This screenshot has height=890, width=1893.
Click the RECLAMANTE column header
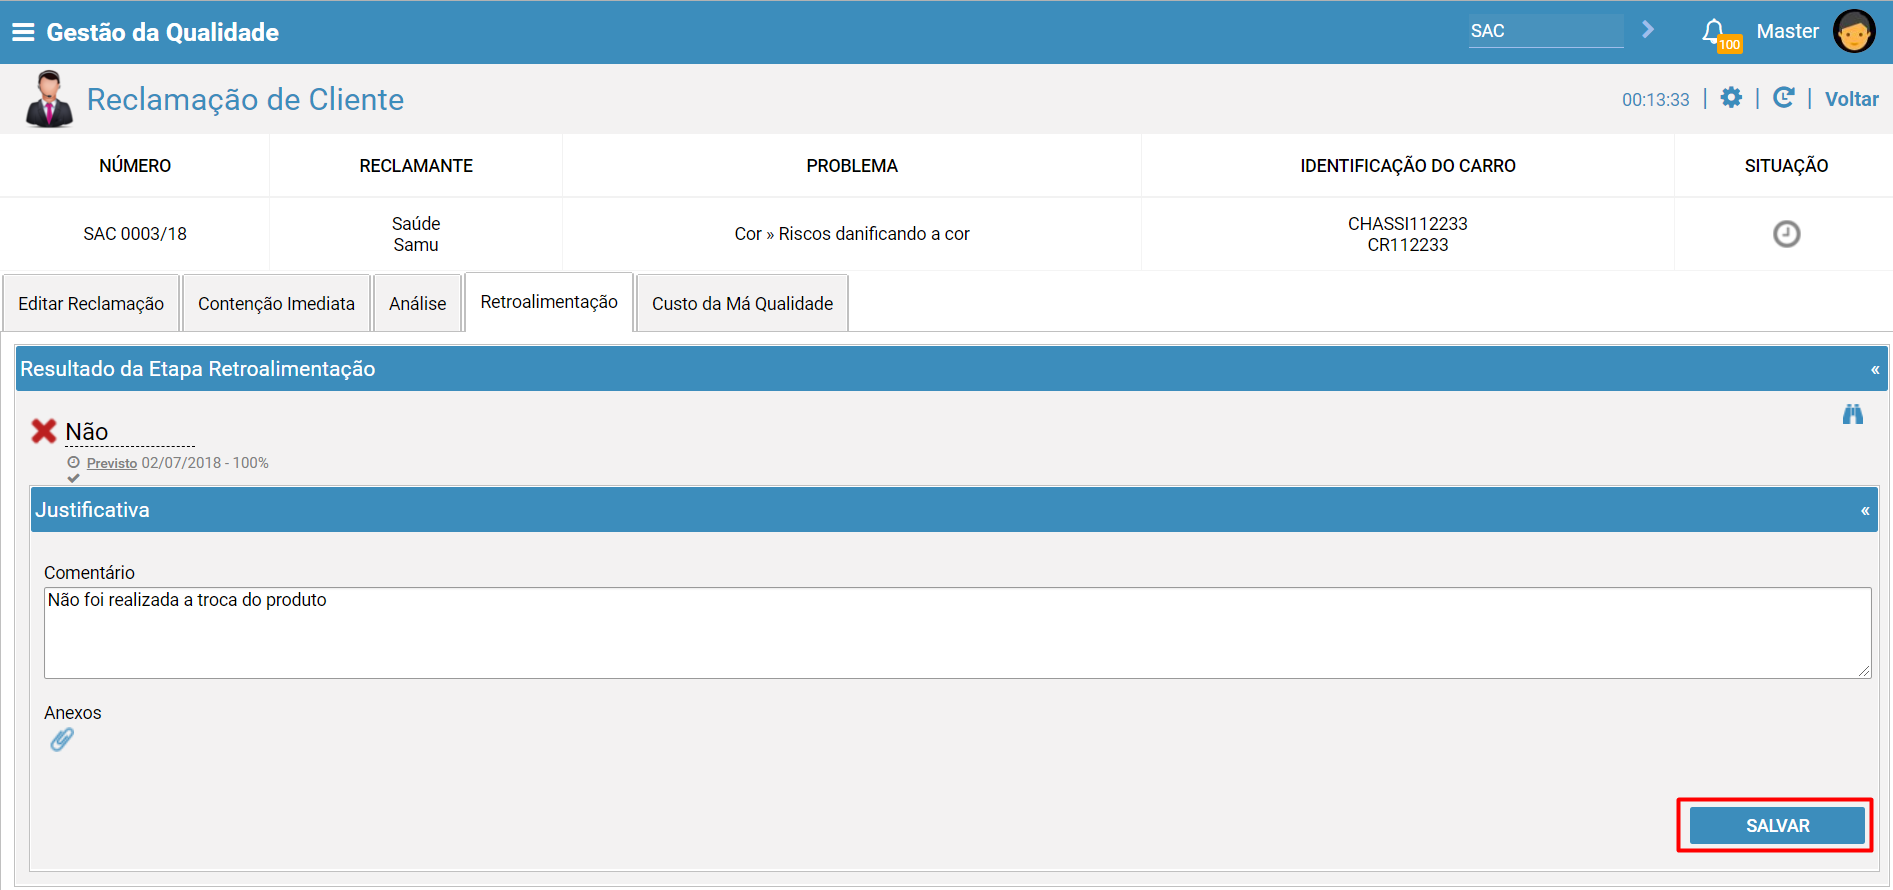(x=416, y=166)
